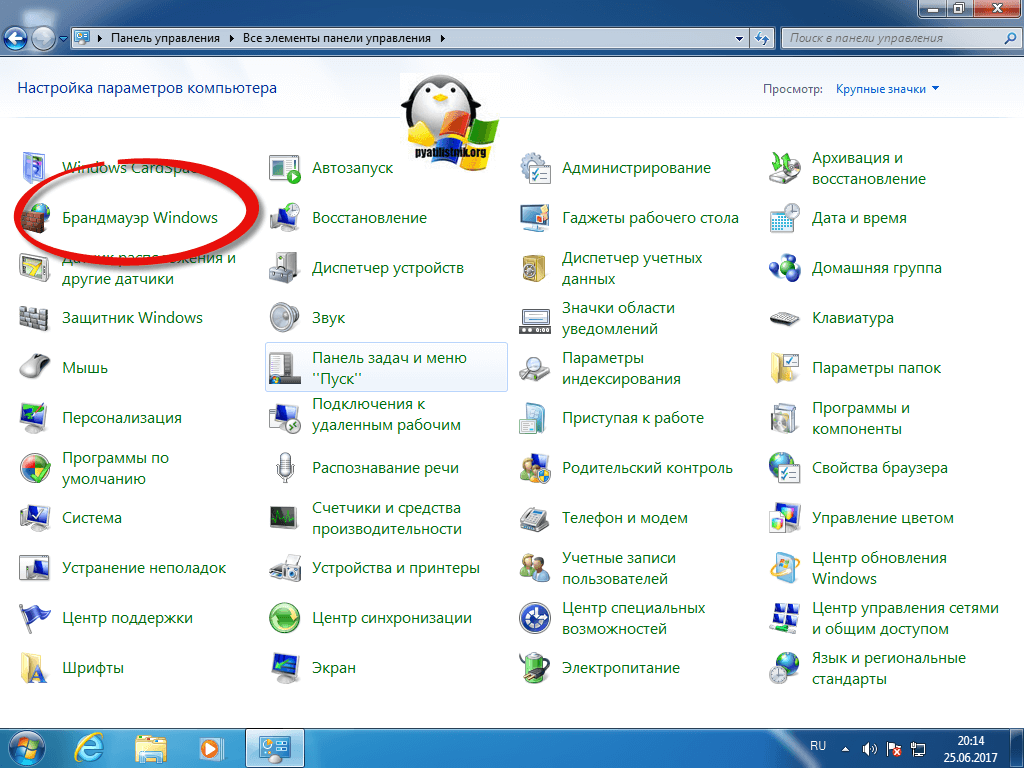This screenshot has height=768, width=1024.
Task: Open the 'Администрирование' link
Action: click(636, 168)
